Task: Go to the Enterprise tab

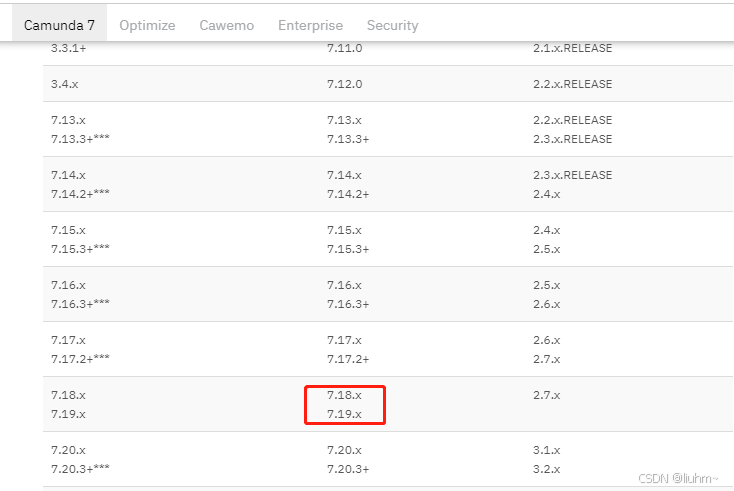Action: point(310,25)
